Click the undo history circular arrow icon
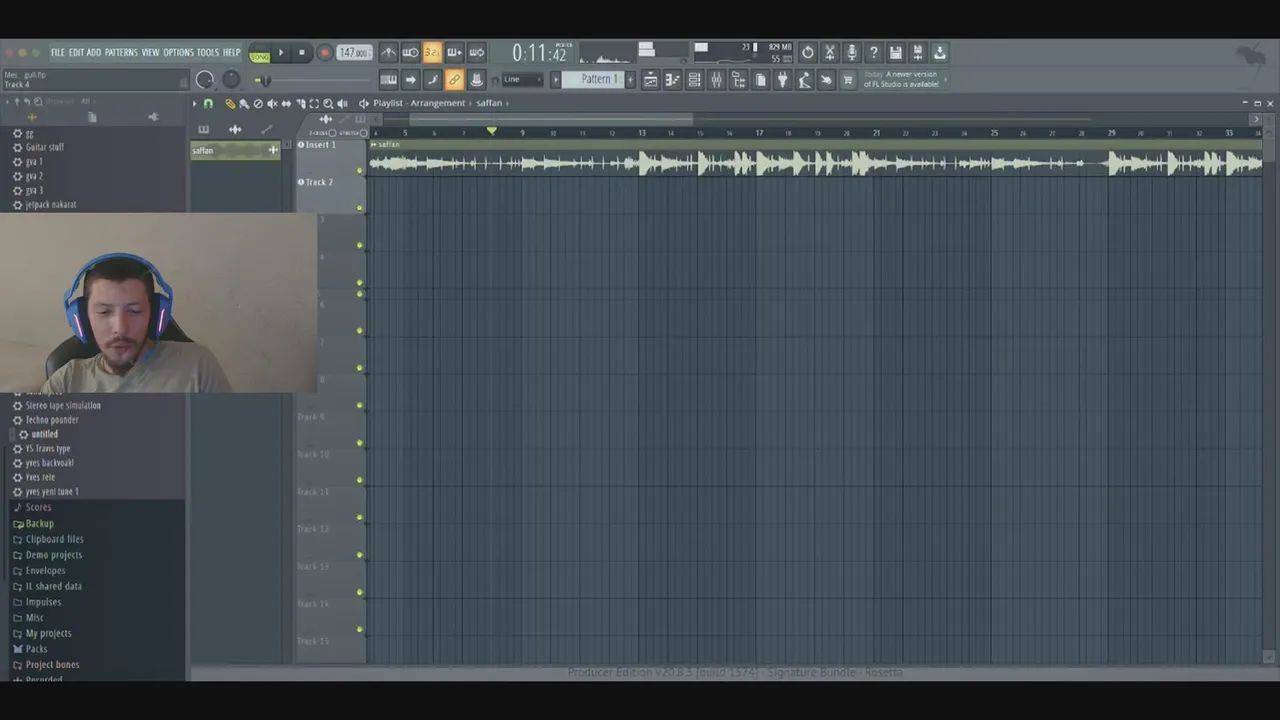The height and width of the screenshot is (720, 1280). click(808, 53)
